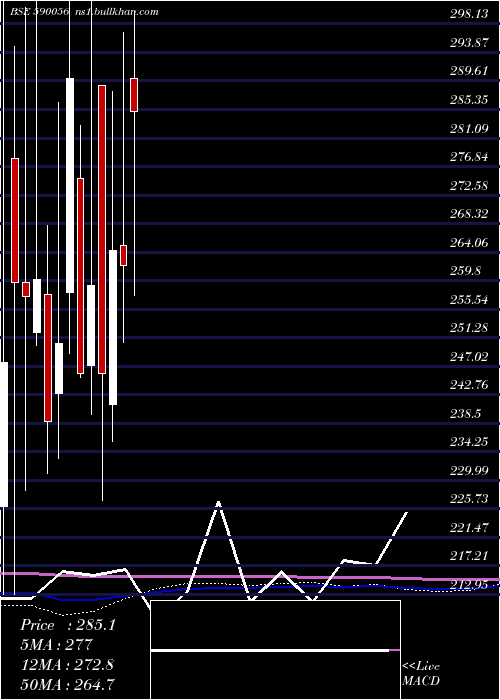Click the 259.8 price axis label
The height and width of the screenshot is (700, 500).
(x=465, y=271)
